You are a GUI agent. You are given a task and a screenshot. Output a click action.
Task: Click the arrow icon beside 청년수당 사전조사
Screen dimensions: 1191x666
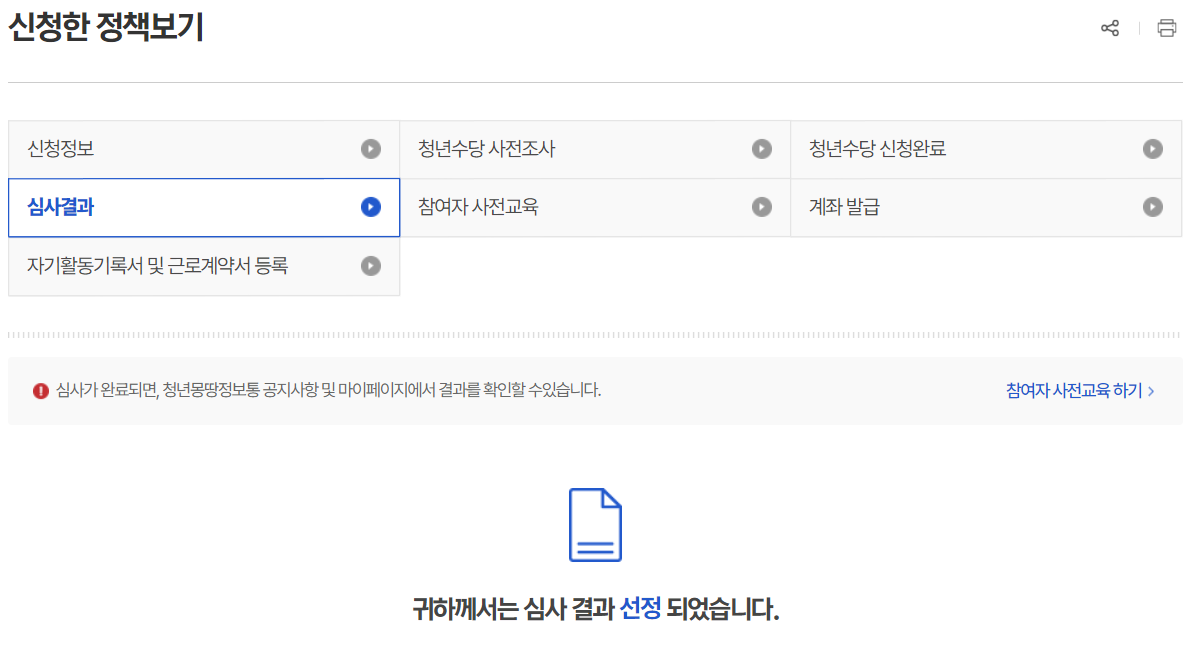(763, 148)
